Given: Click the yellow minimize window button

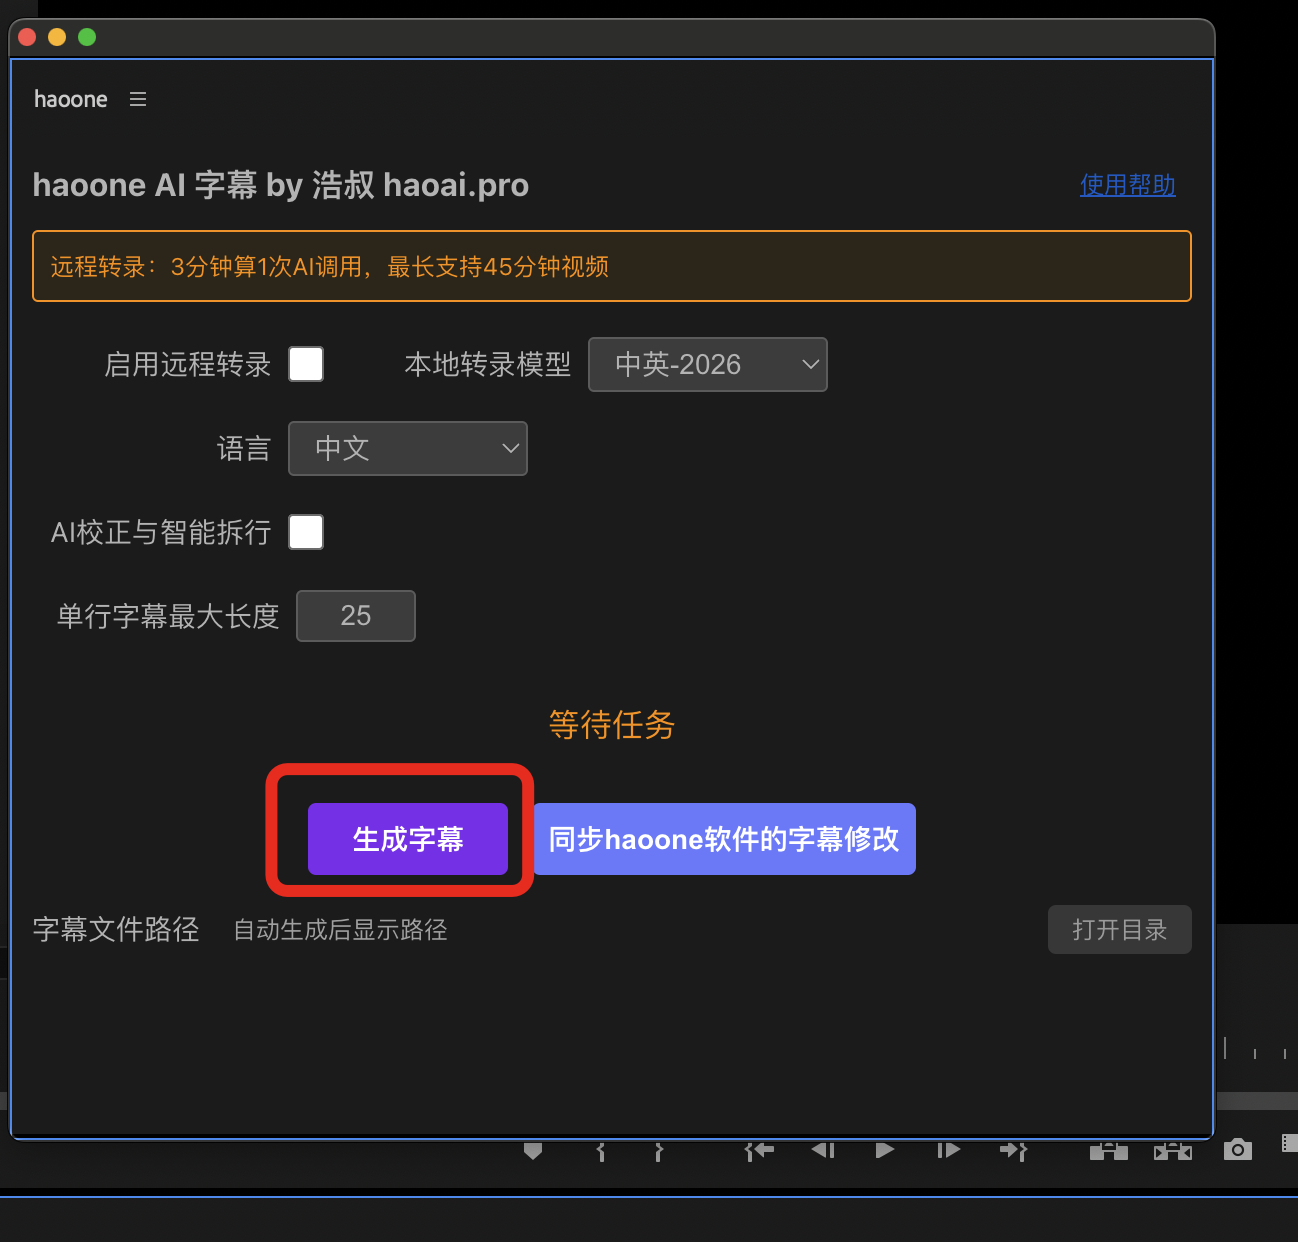Looking at the screenshot, I should [57, 37].
